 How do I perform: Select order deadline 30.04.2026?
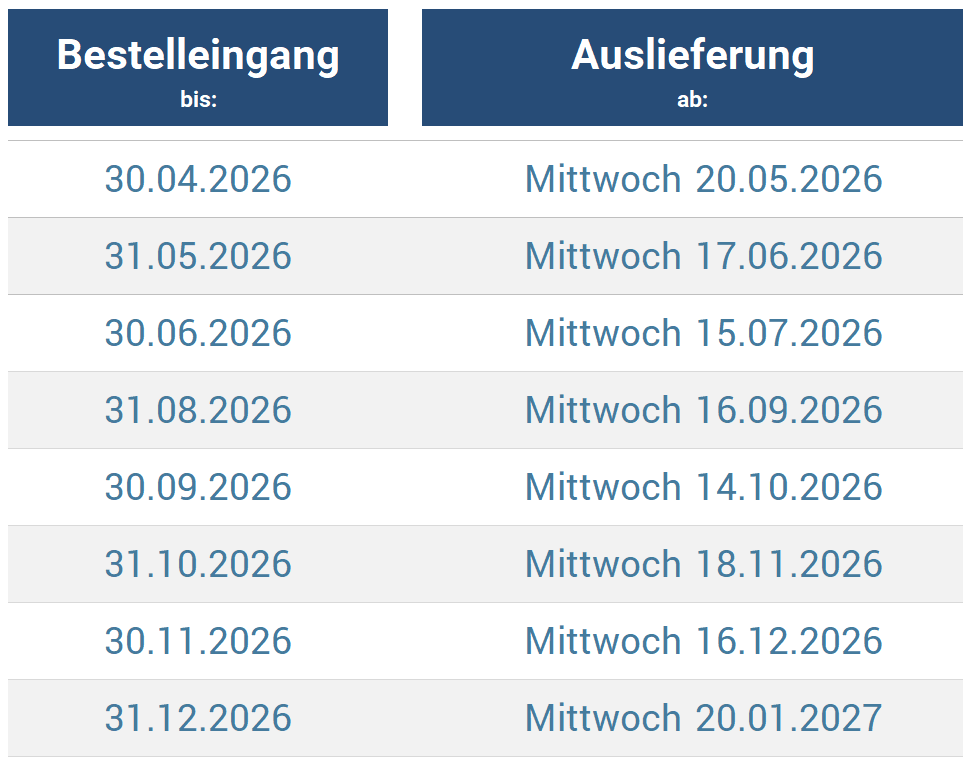(198, 179)
